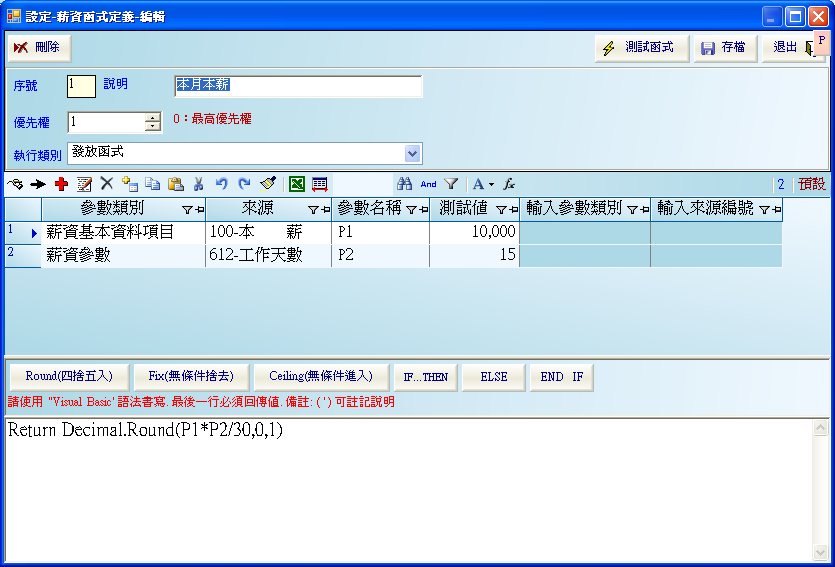
Task: Insert Round(四捨五入) function
Action: click(x=69, y=377)
